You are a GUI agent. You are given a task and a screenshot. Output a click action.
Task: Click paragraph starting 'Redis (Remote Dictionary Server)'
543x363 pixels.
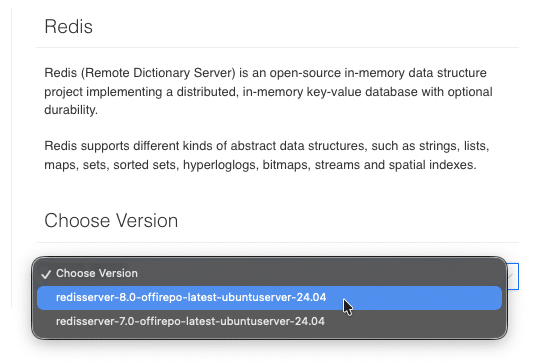(268, 91)
